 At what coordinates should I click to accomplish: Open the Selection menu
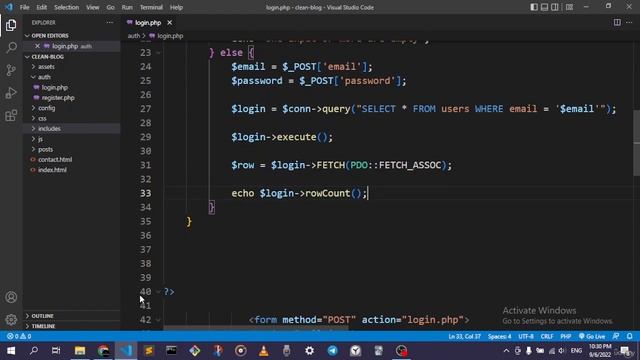click(66, 7)
